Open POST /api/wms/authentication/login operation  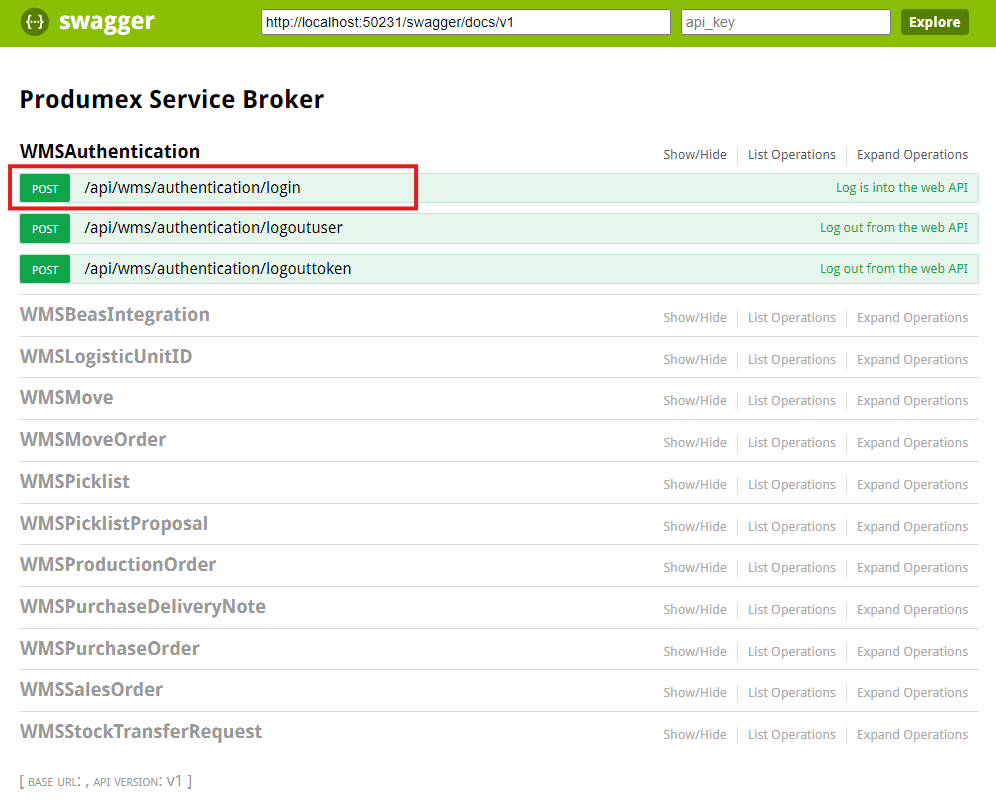192,188
